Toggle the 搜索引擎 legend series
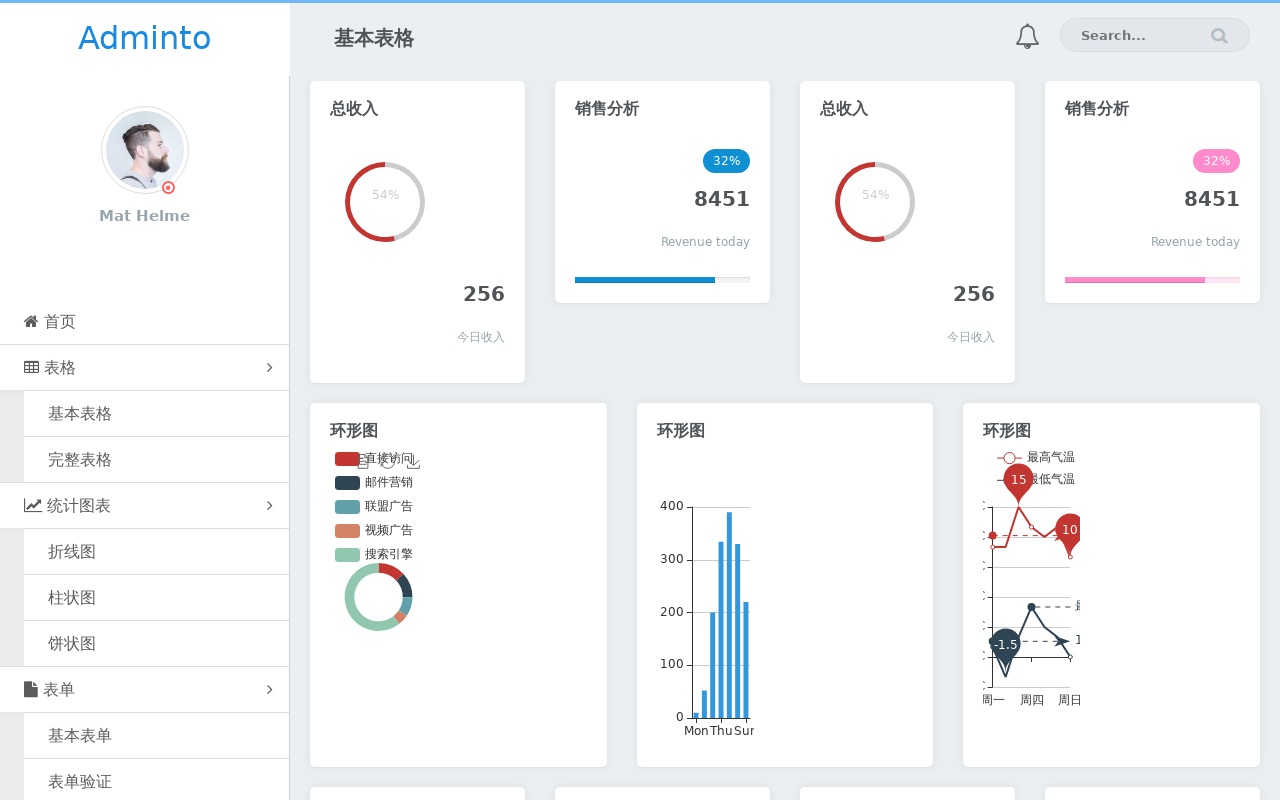The height and width of the screenshot is (800, 1280). (374, 554)
